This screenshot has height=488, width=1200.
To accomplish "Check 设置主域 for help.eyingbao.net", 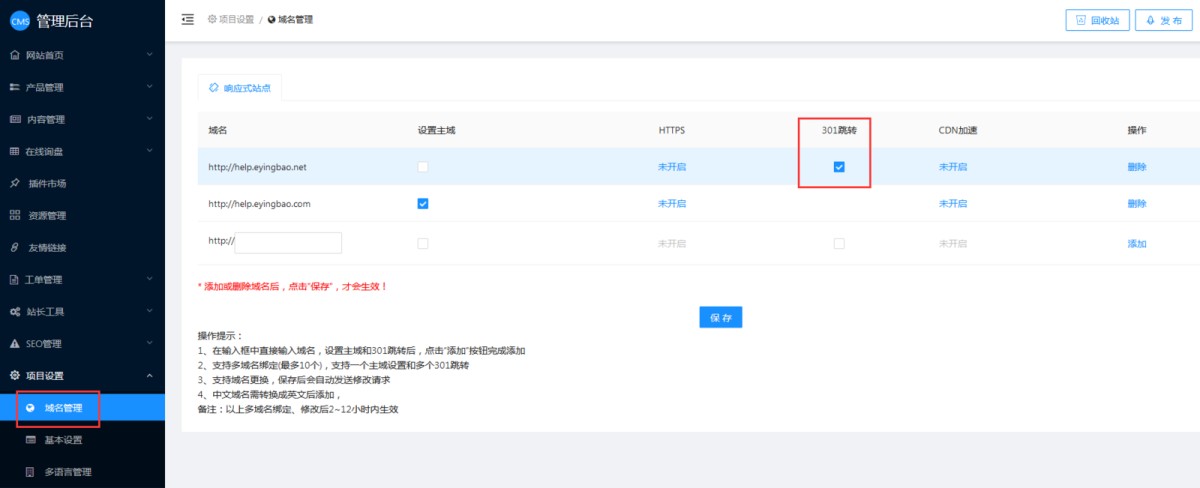I will [x=423, y=167].
